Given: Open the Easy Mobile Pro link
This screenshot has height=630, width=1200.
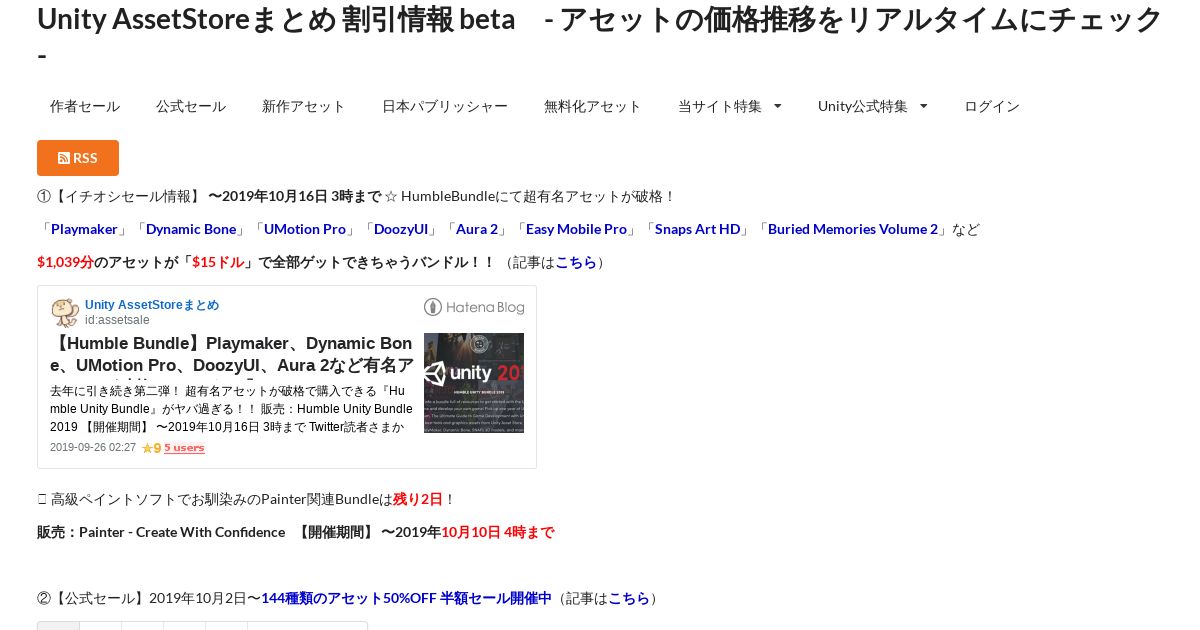Looking at the screenshot, I should pyautogui.click(x=576, y=229).
